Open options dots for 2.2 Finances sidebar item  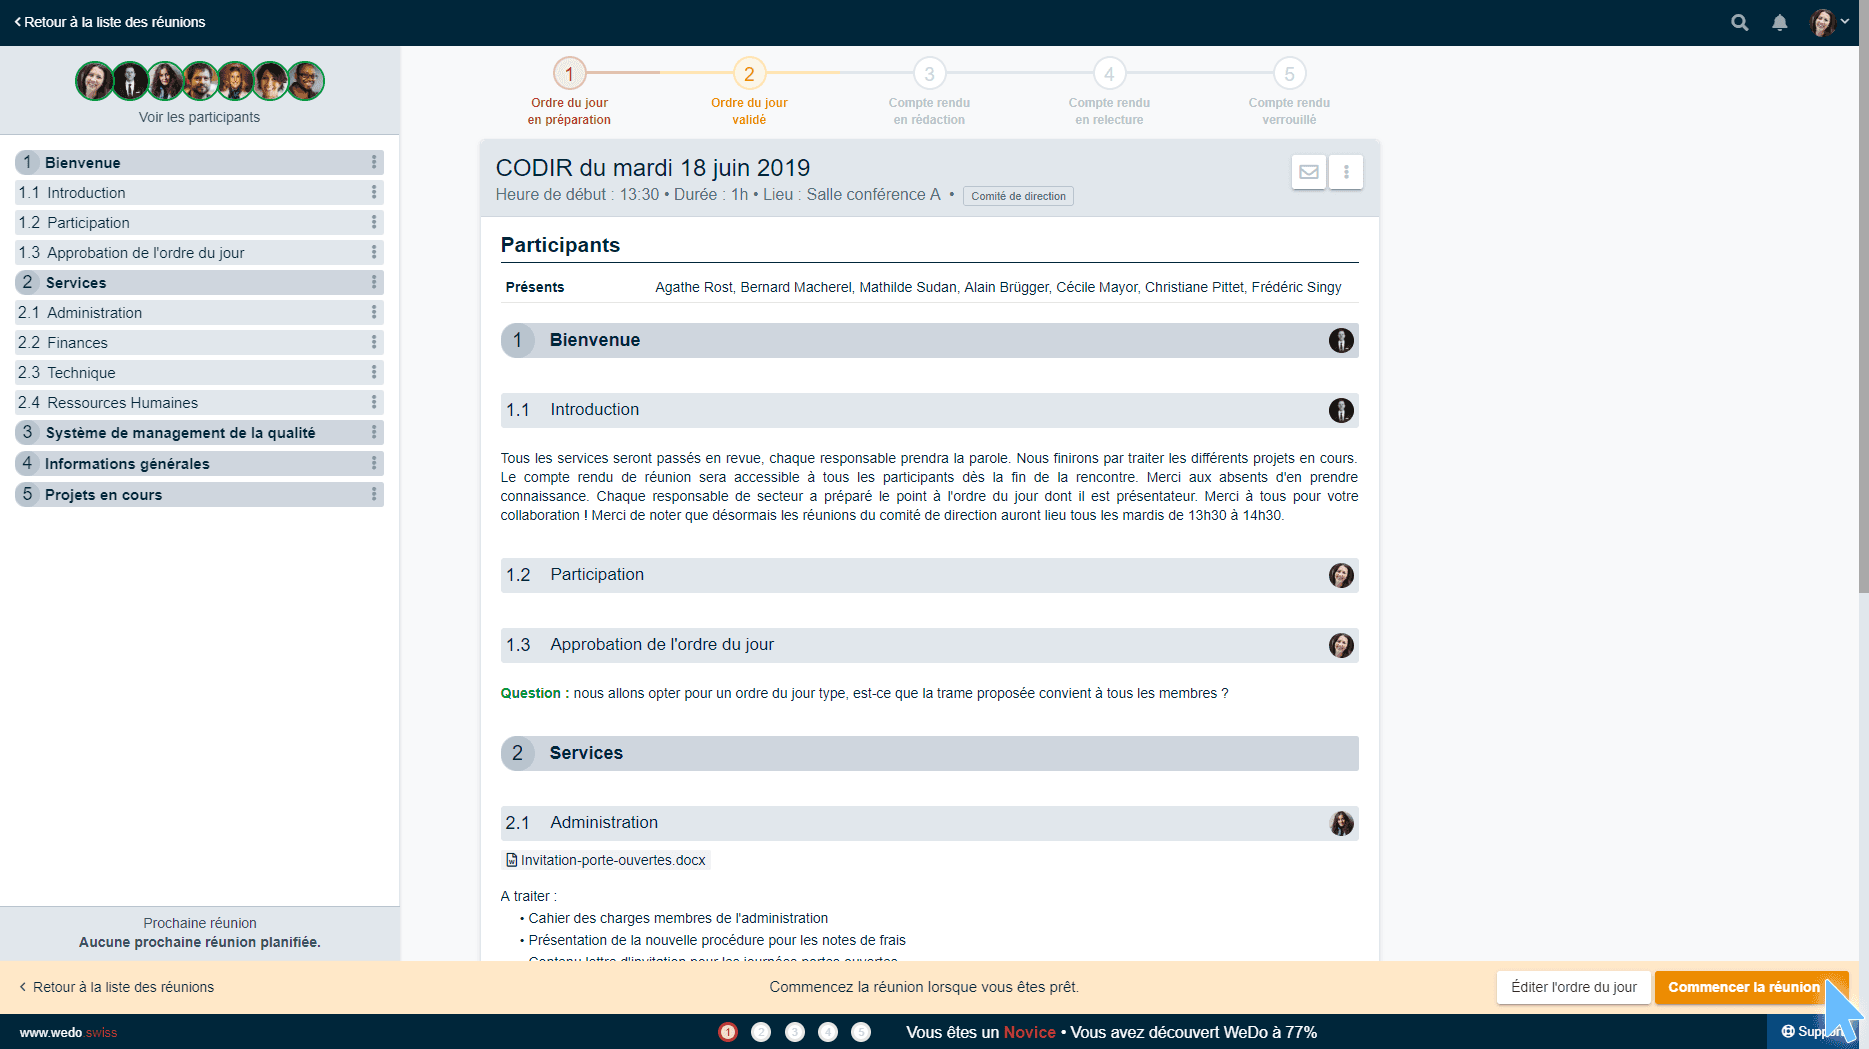tap(374, 342)
